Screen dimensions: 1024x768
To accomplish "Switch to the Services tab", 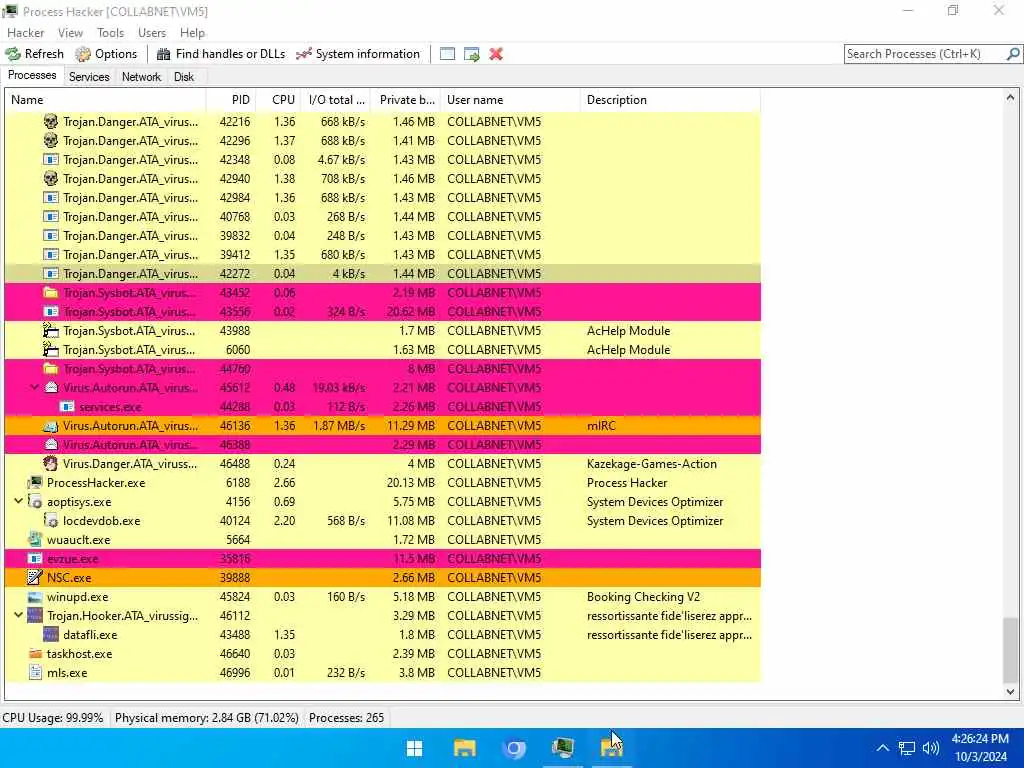I will pyautogui.click(x=89, y=76).
